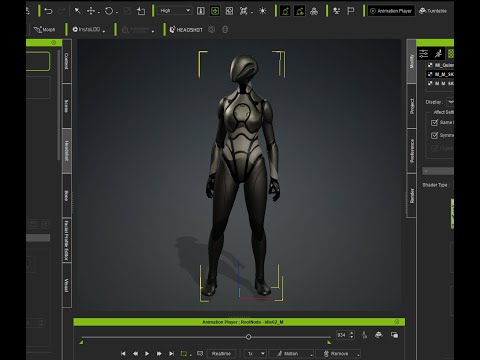The width and height of the screenshot is (480, 360).
Task: Open the Project tab on right panel
Action: [x=412, y=106]
